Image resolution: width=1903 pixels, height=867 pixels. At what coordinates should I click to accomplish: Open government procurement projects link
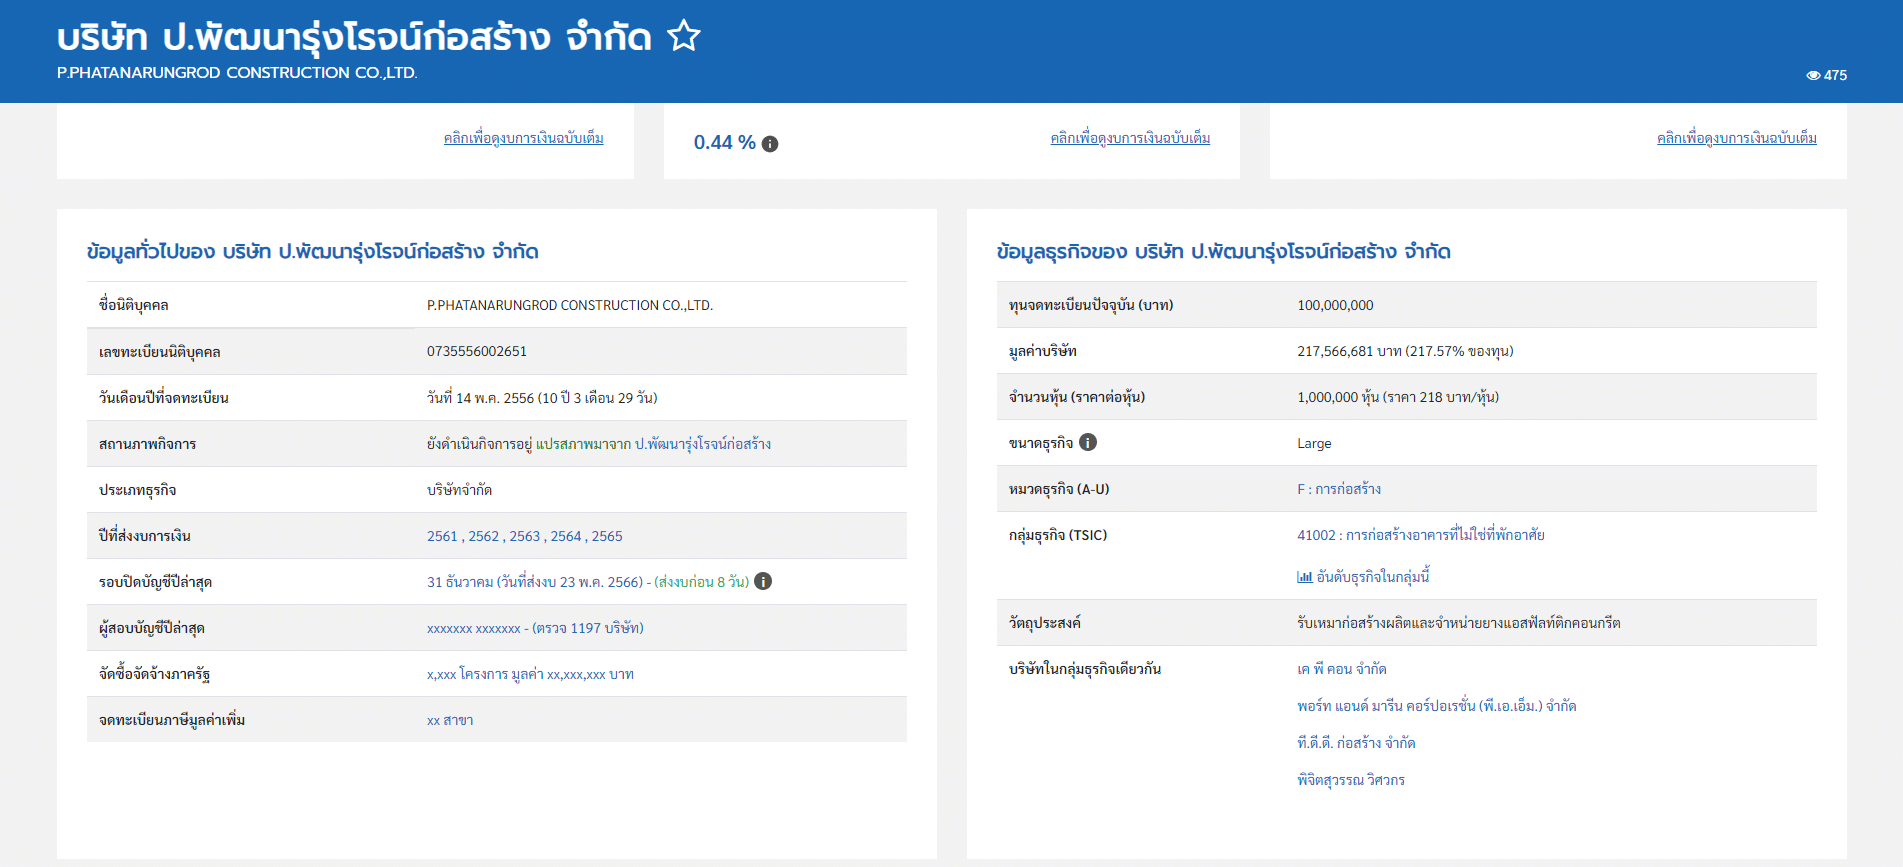pos(530,674)
